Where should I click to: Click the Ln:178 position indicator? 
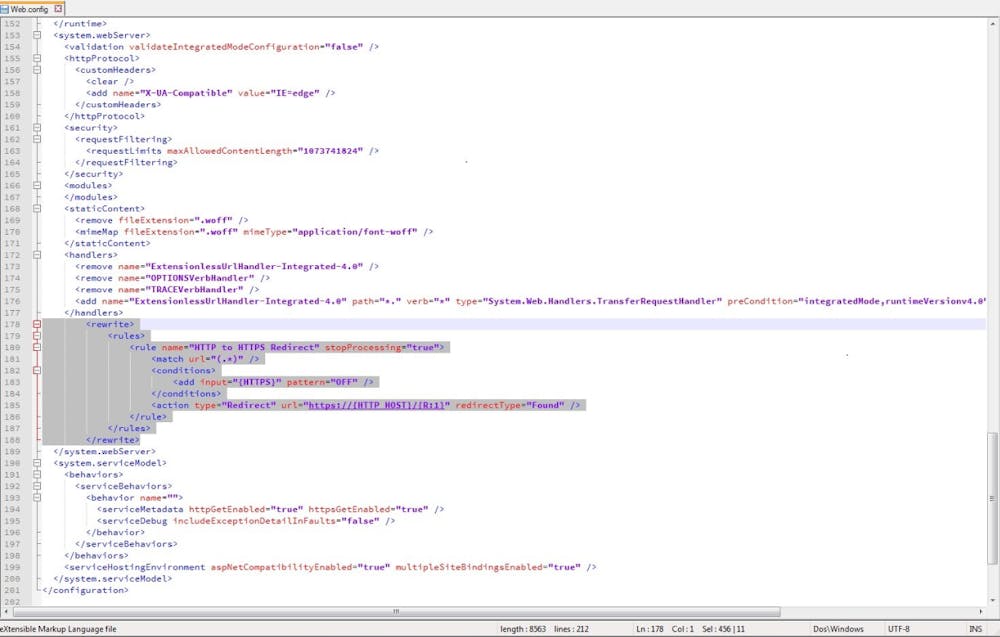(646, 629)
